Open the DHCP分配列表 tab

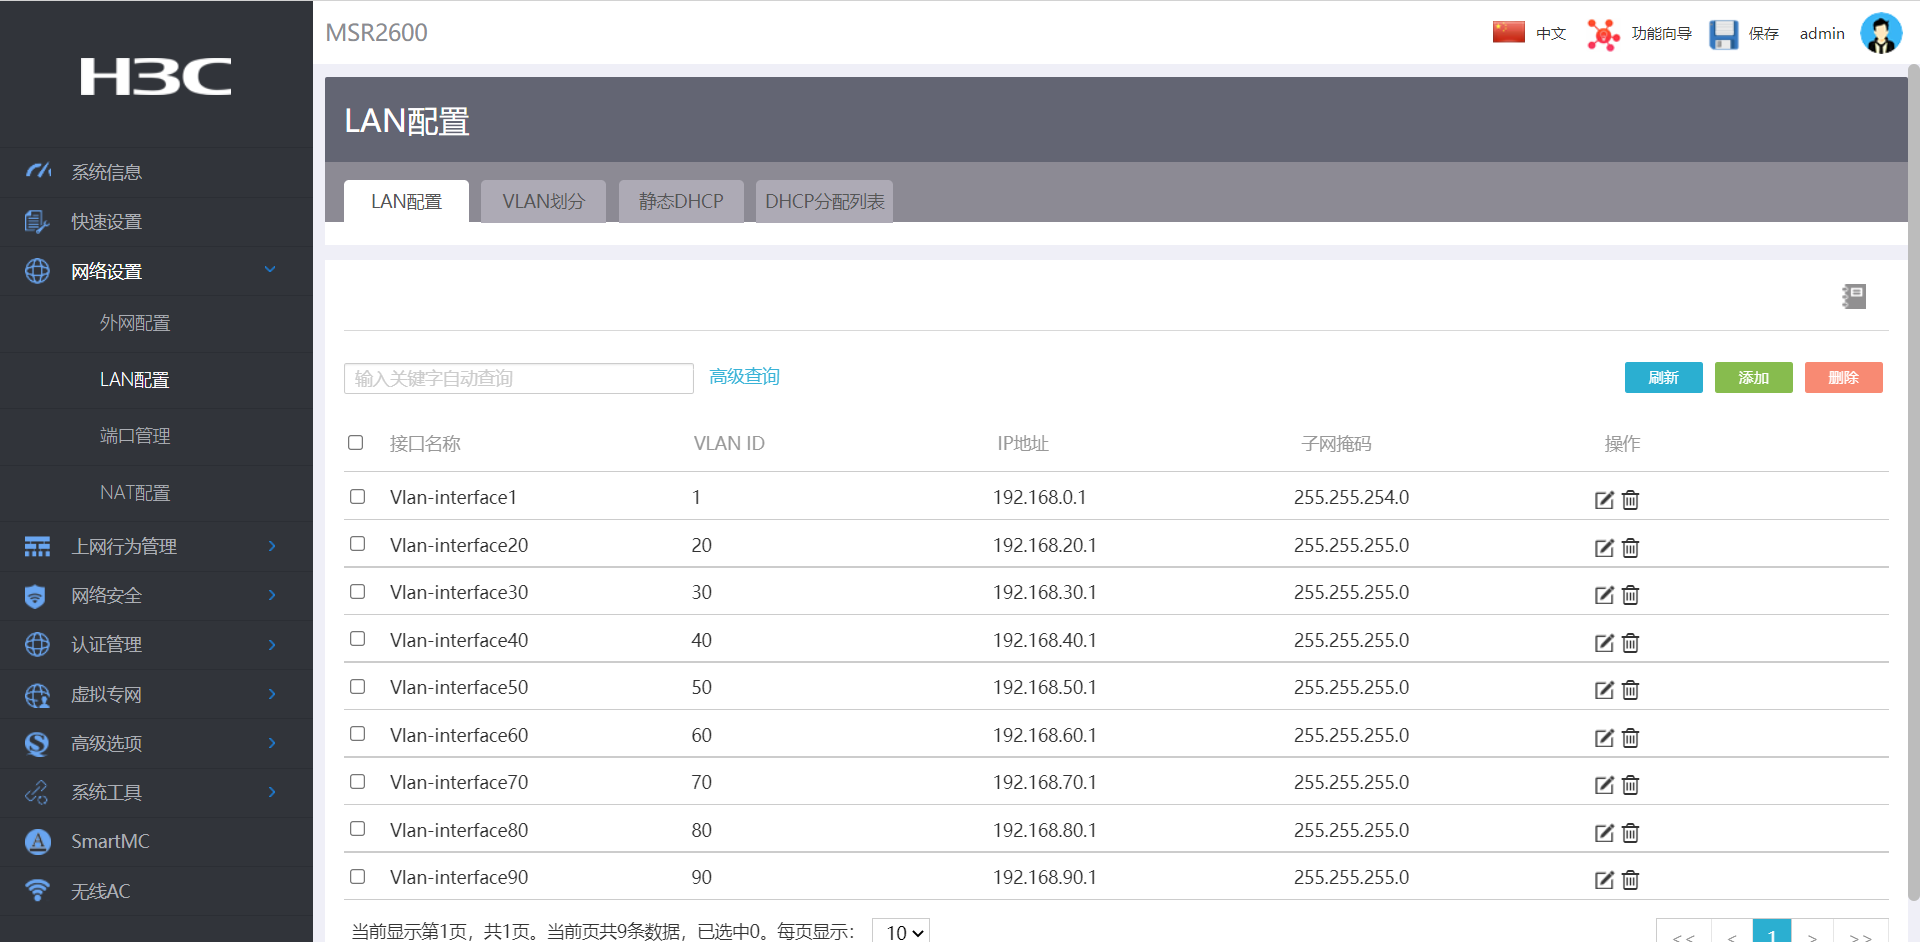824,201
